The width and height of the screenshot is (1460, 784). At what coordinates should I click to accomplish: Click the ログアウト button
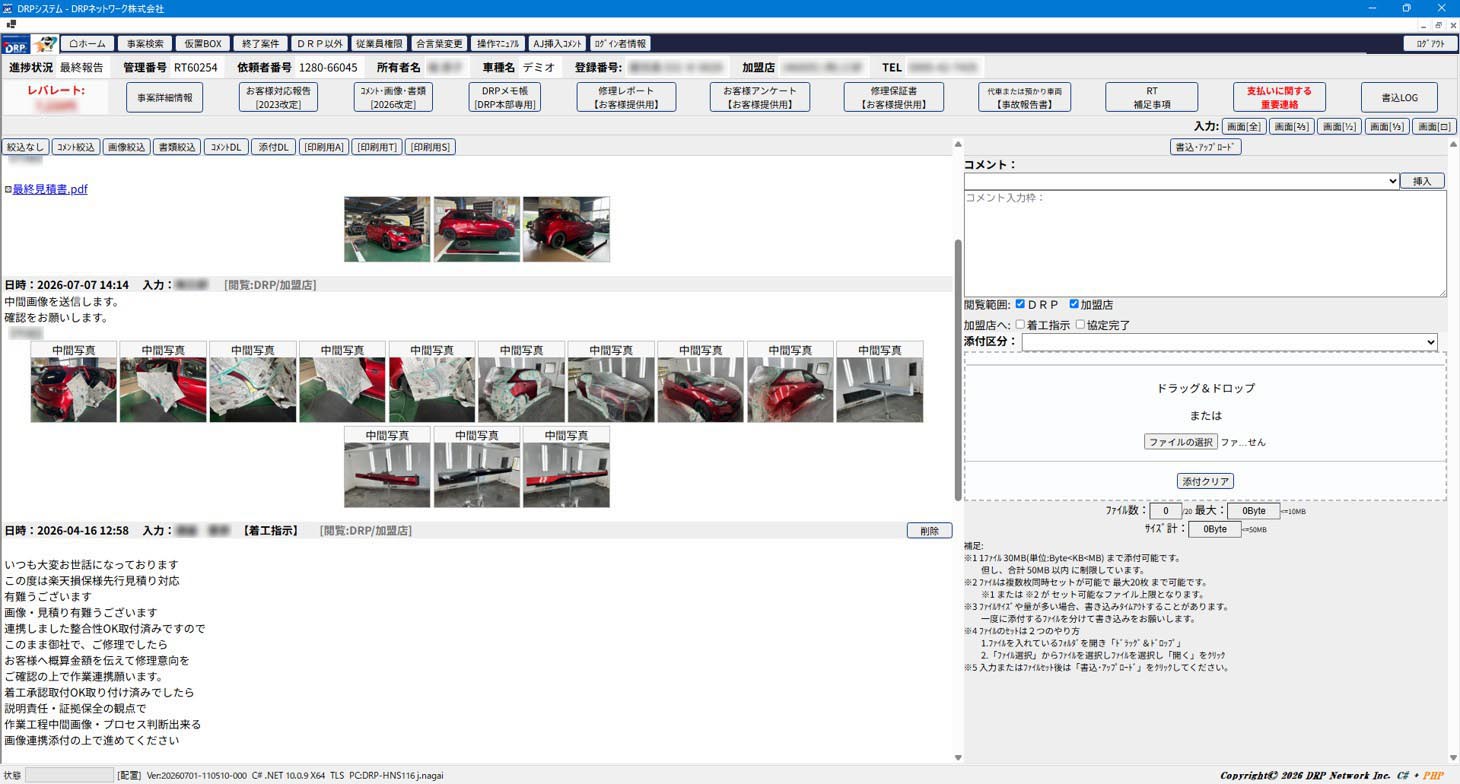1430,44
